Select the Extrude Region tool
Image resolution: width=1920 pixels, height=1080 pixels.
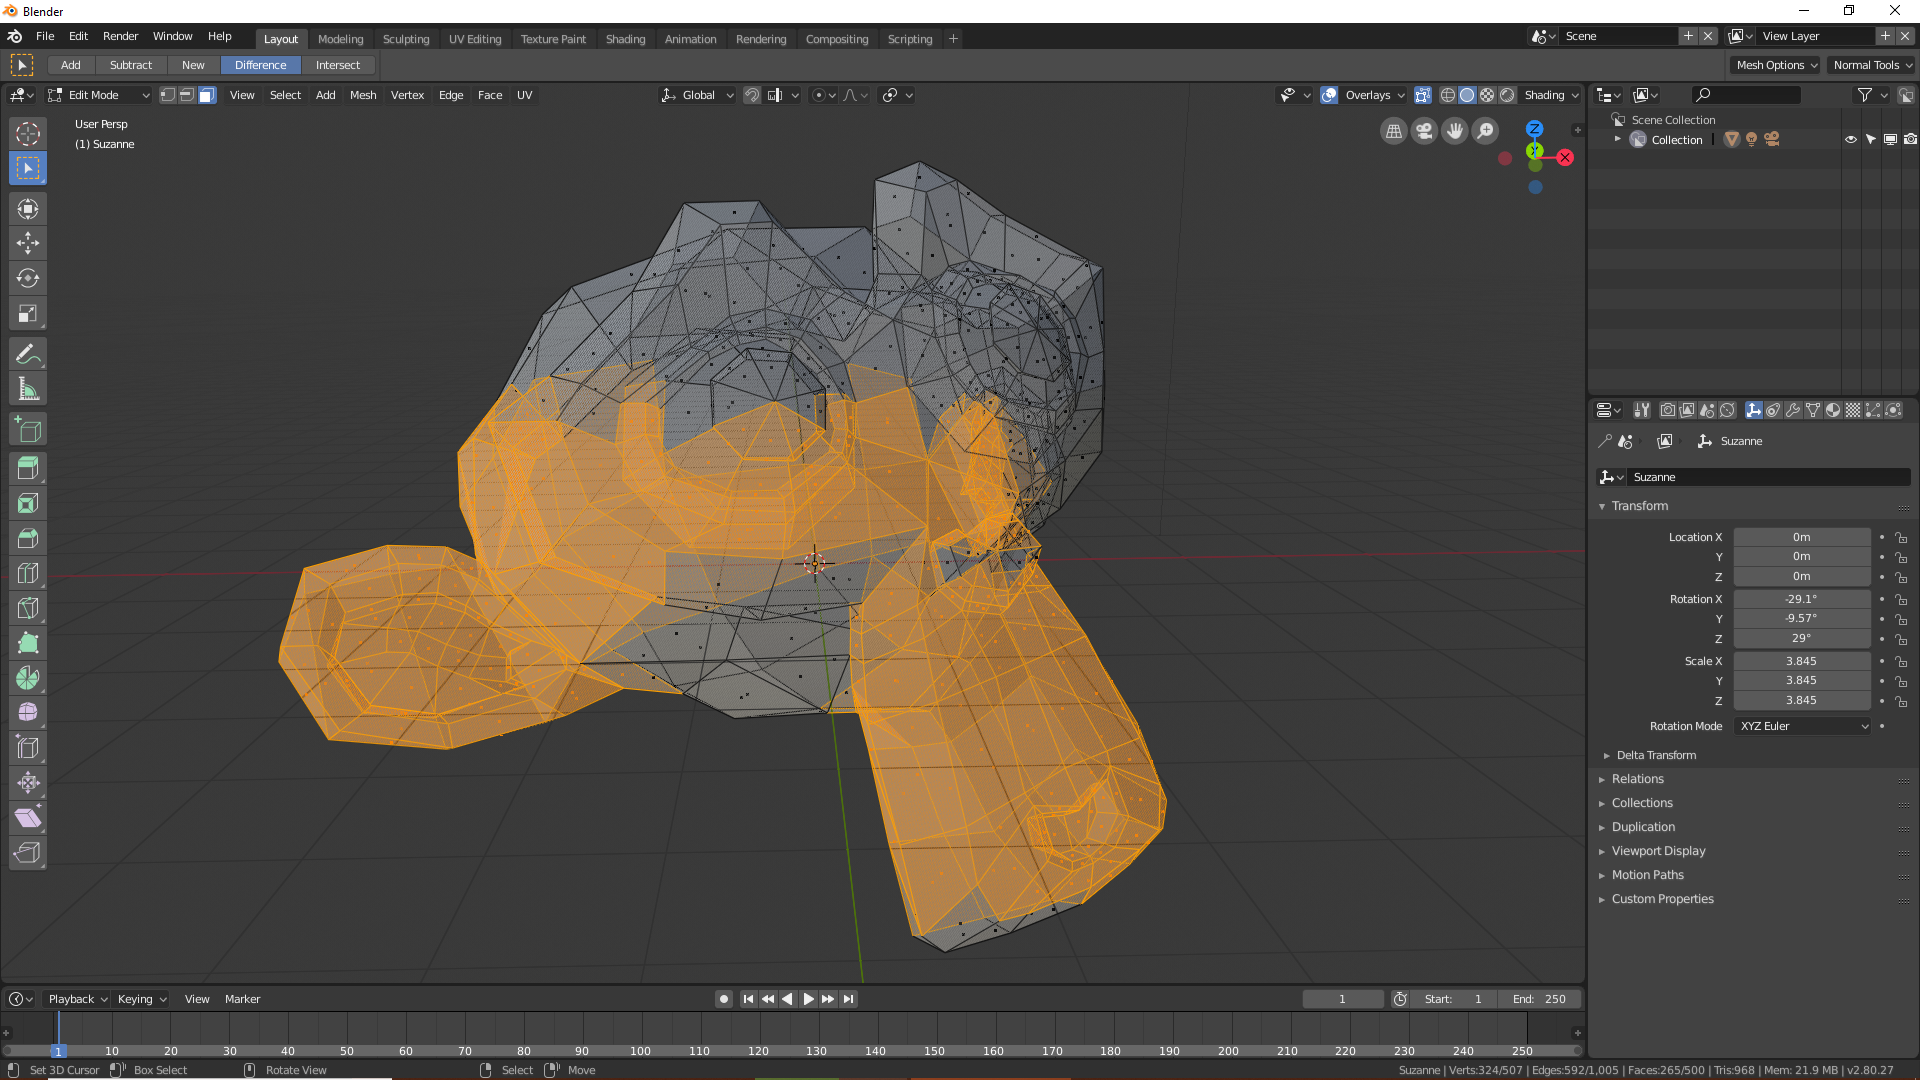[28, 468]
